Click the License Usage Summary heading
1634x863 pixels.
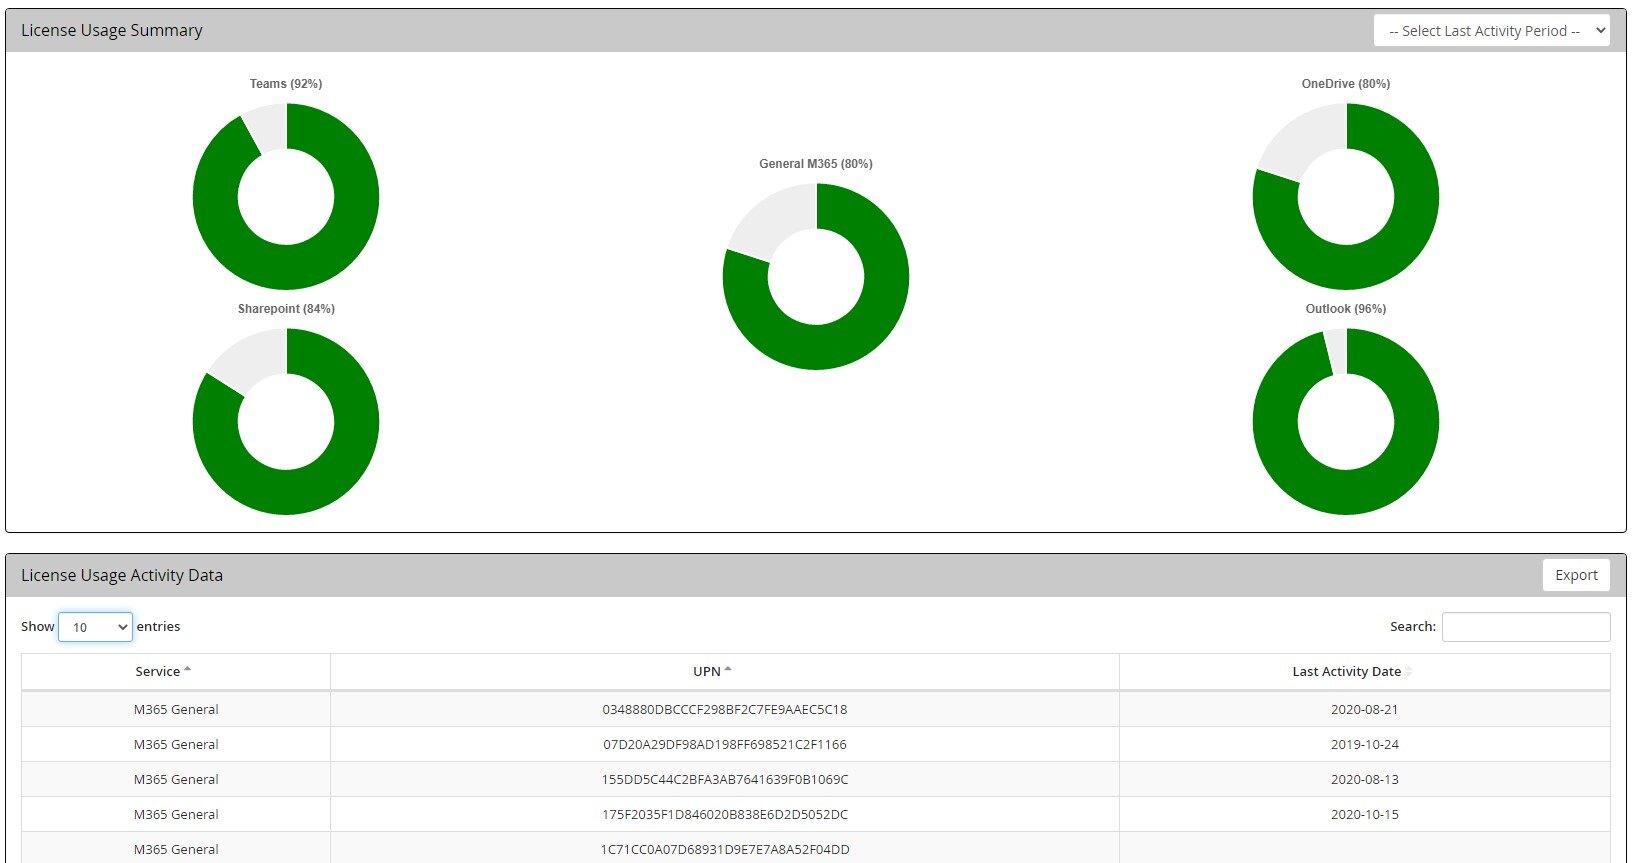click(112, 30)
